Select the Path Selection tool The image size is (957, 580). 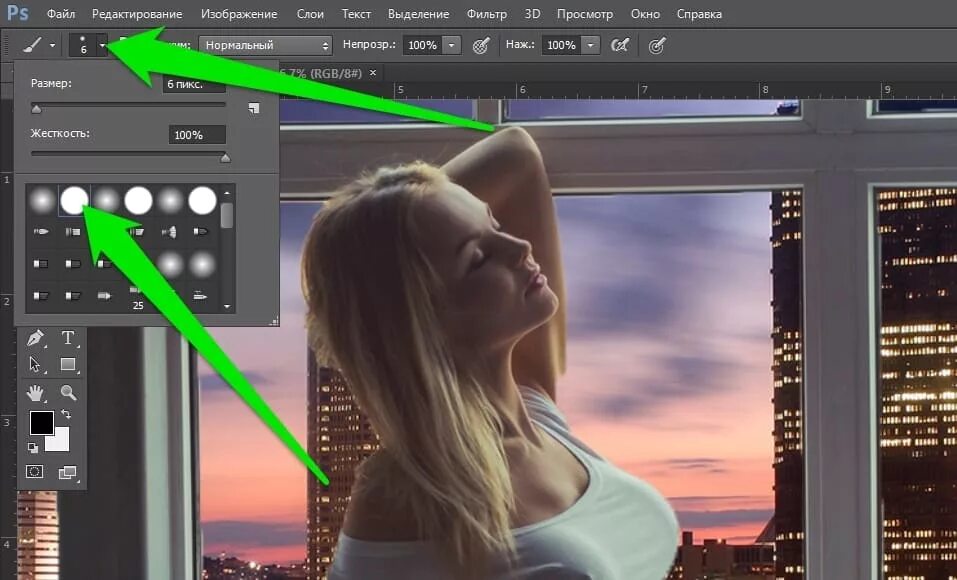click(x=35, y=364)
